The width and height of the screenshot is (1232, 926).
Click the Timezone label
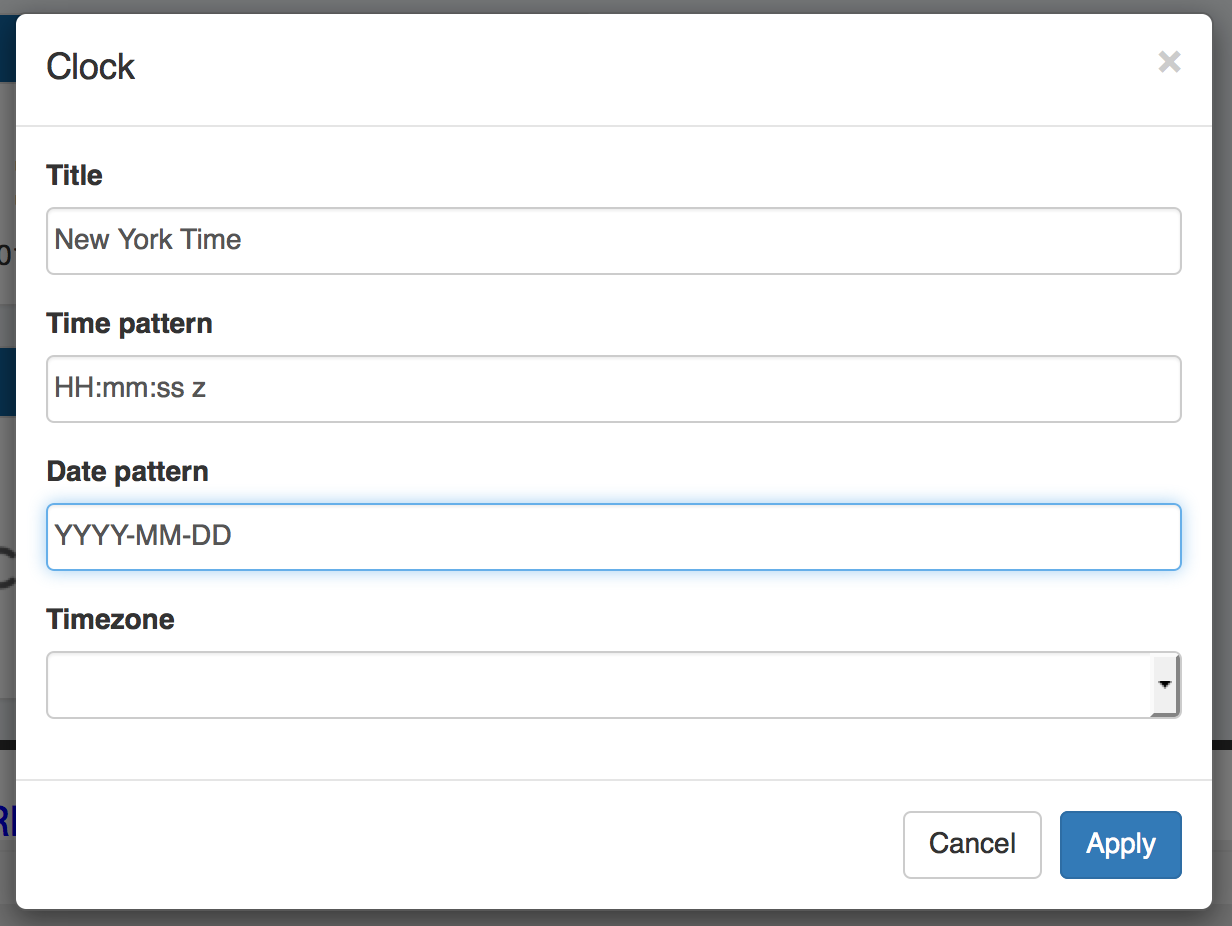pos(110,620)
